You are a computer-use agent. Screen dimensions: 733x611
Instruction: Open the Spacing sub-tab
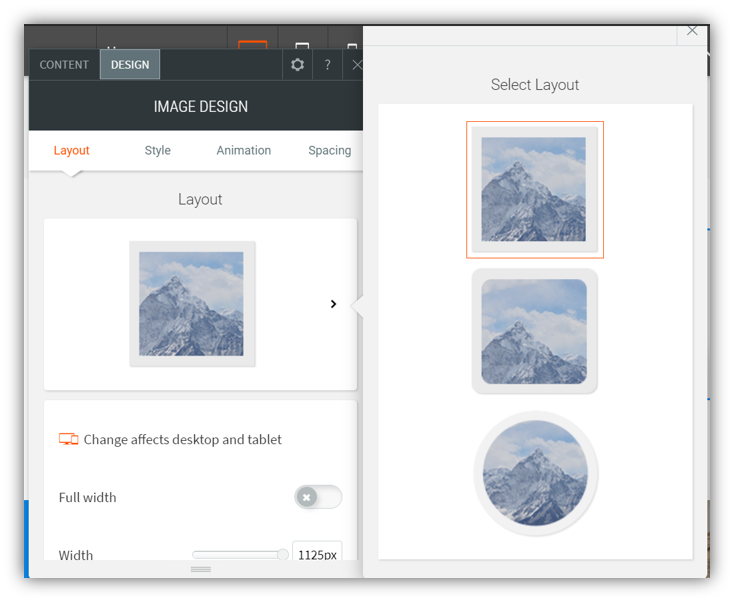tap(329, 151)
